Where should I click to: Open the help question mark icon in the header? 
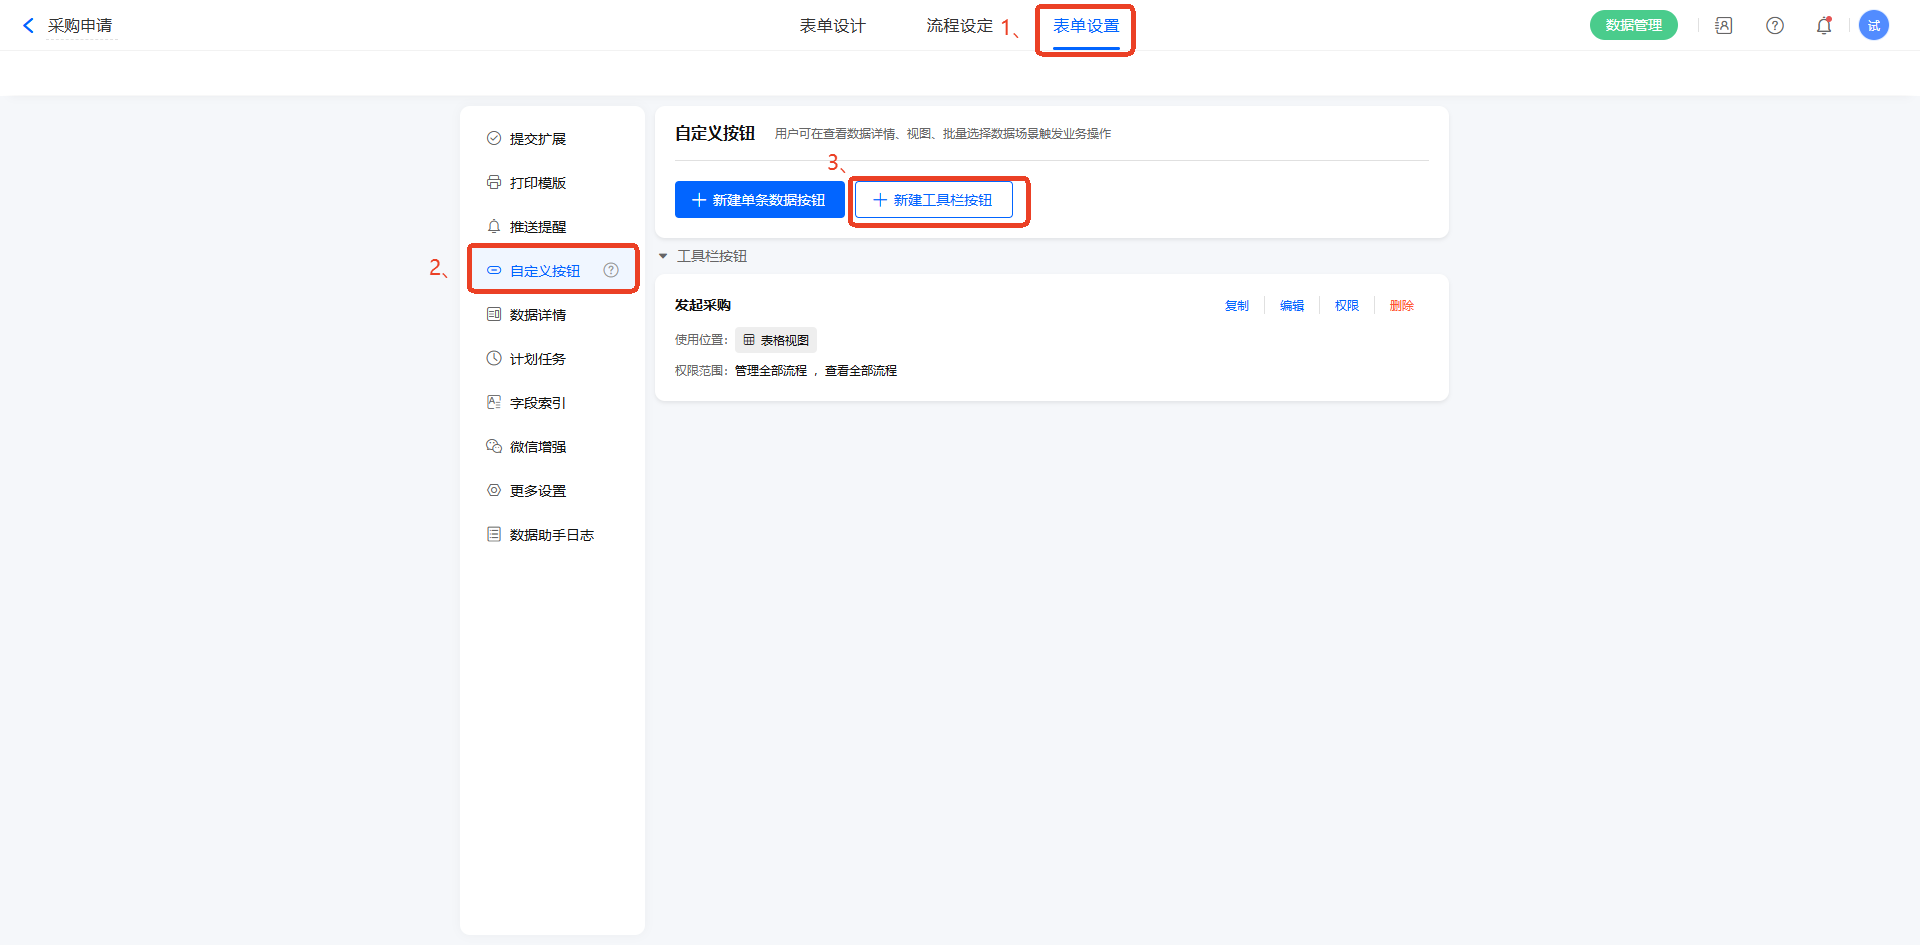pyautogui.click(x=1775, y=26)
